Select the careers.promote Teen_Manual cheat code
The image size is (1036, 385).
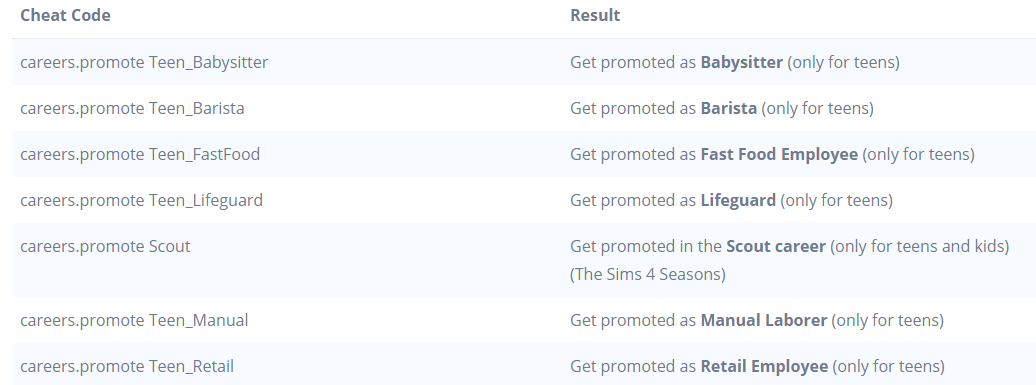(134, 320)
